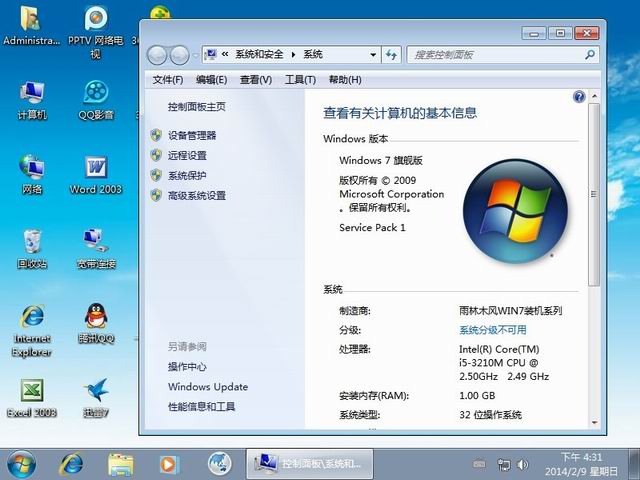Viewport: 640px width, 480px height.
Task: Click the keyboard input tray icon
Action: pos(479,464)
